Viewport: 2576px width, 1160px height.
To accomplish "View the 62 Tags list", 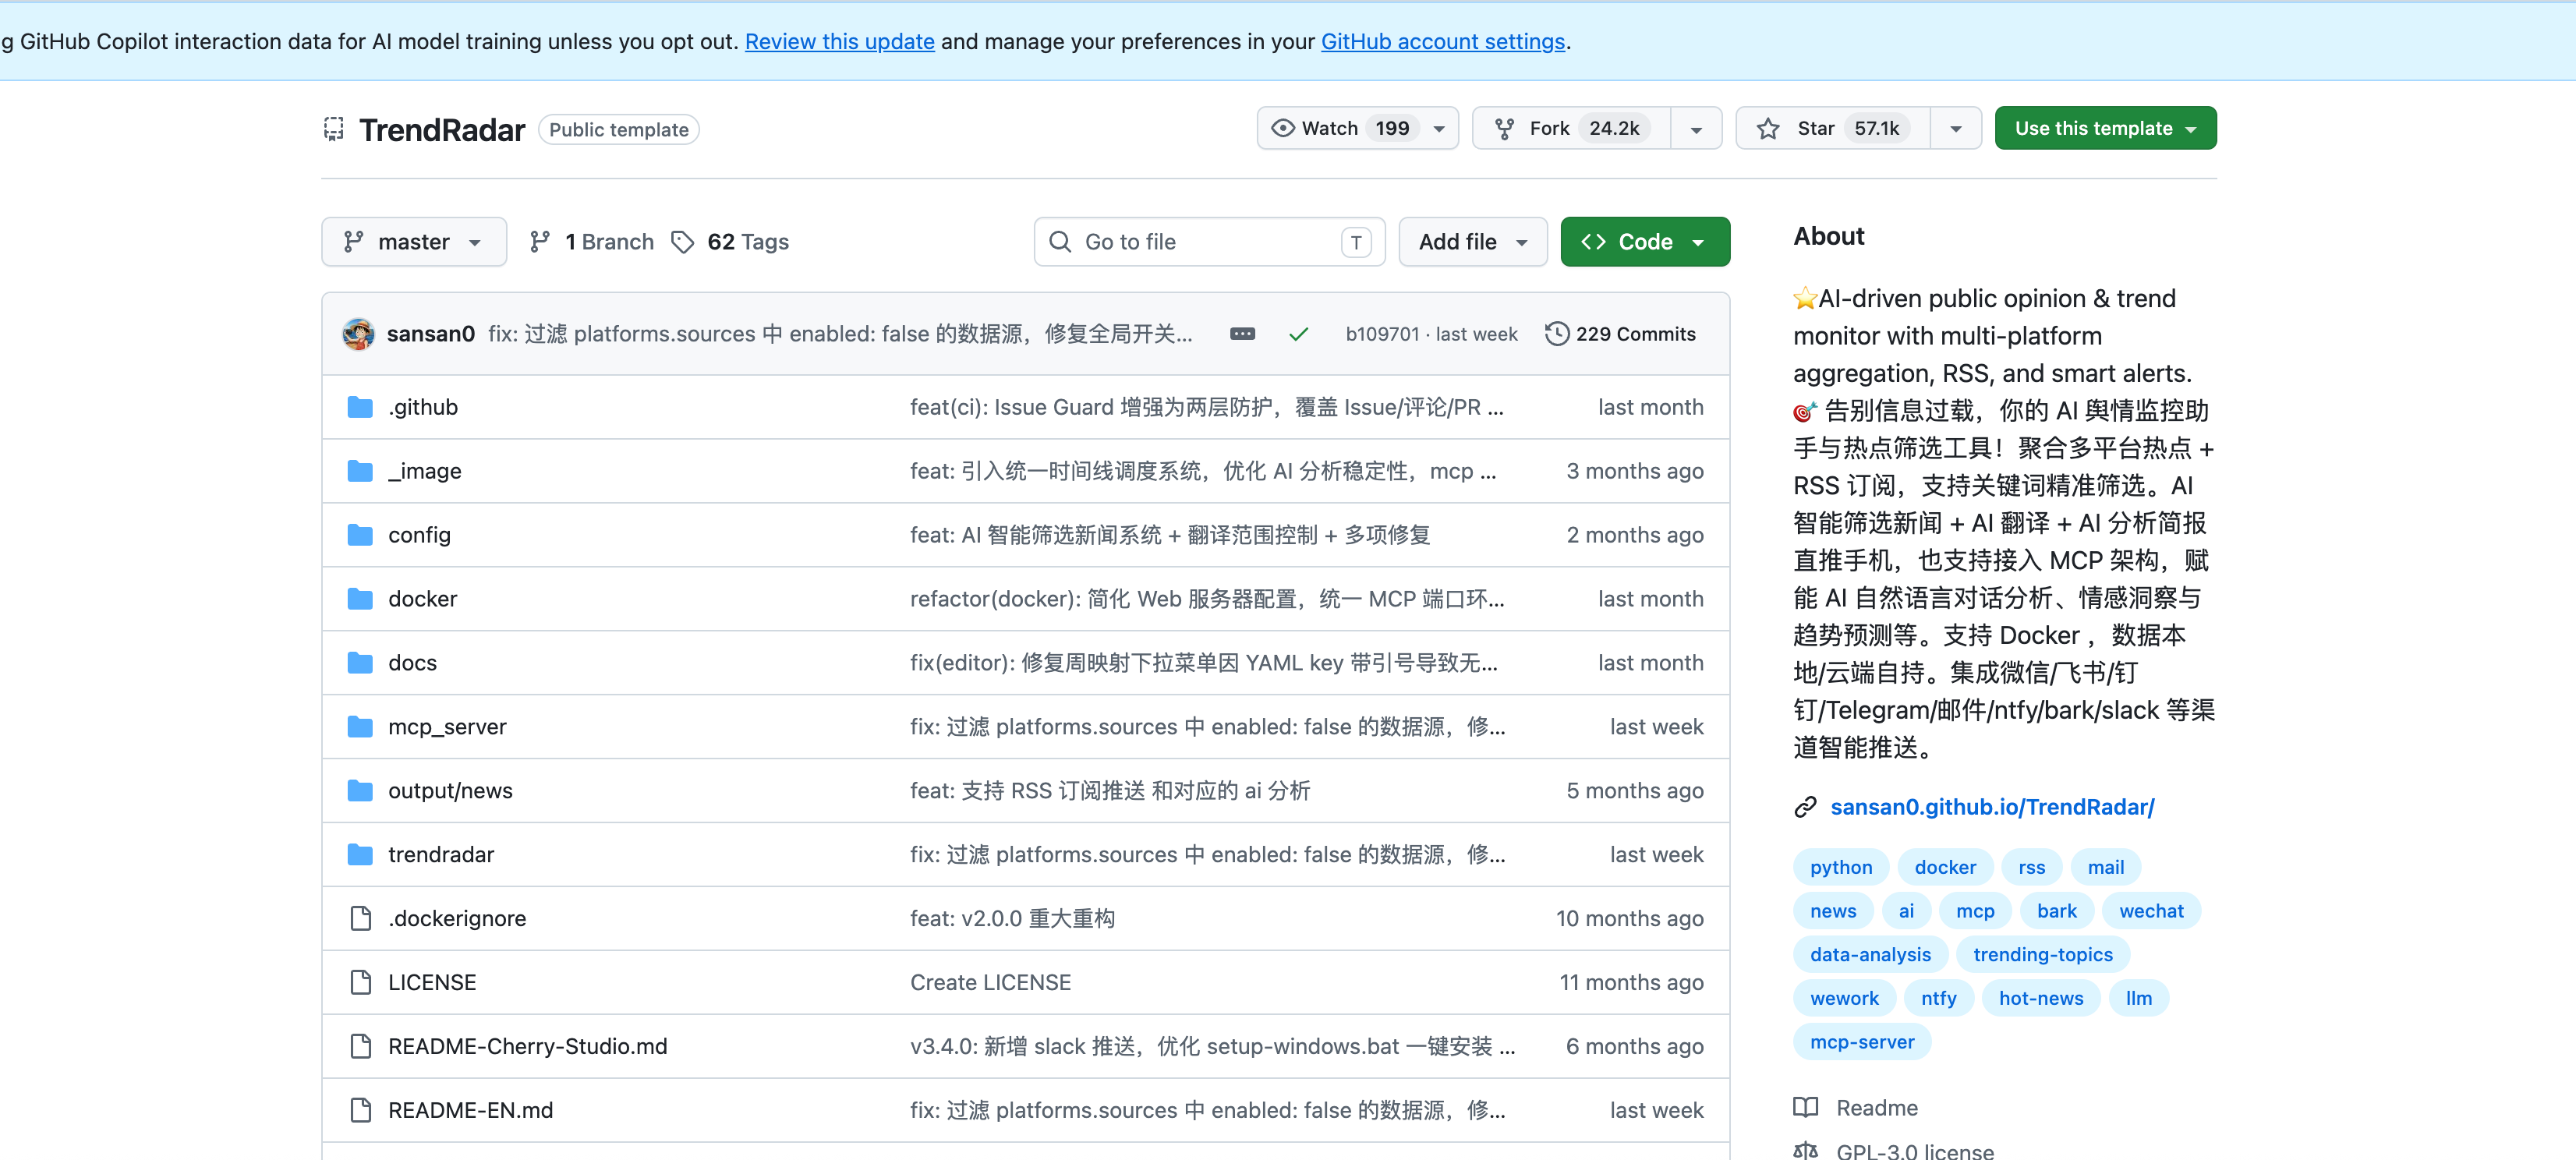I will tap(730, 242).
